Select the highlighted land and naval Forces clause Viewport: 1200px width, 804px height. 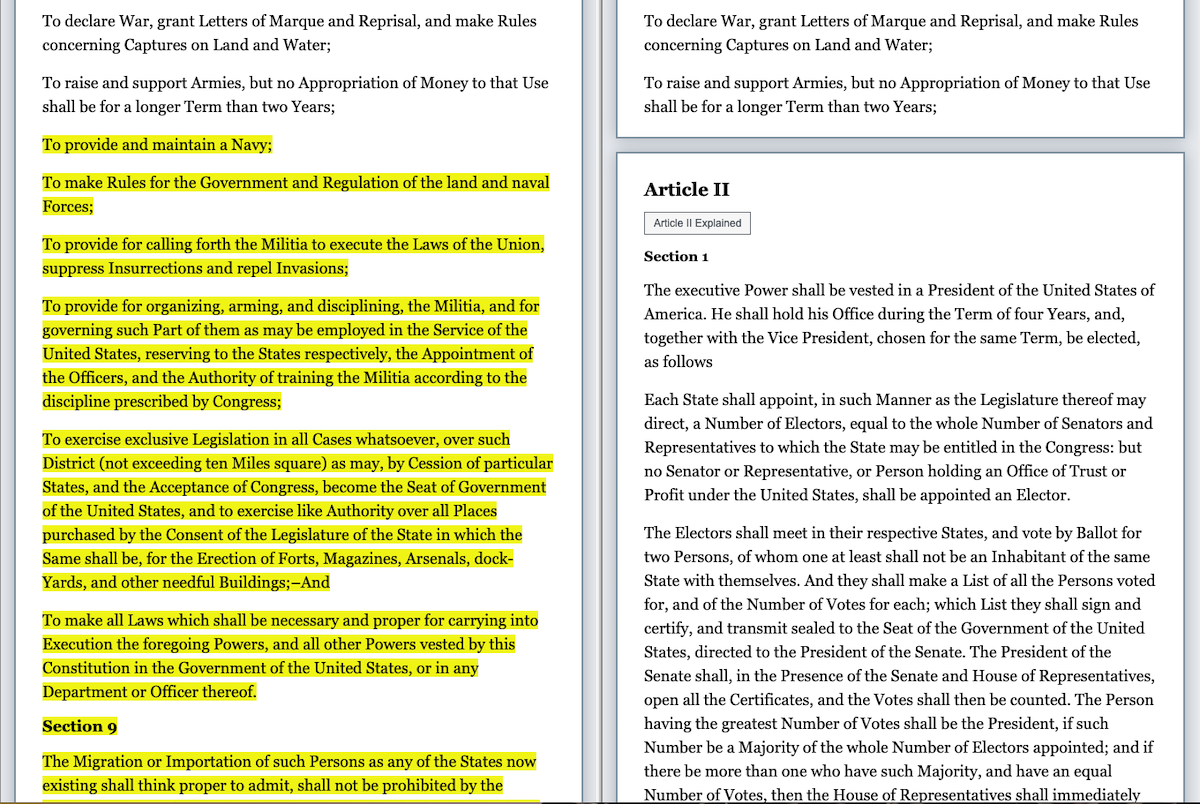(295, 194)
